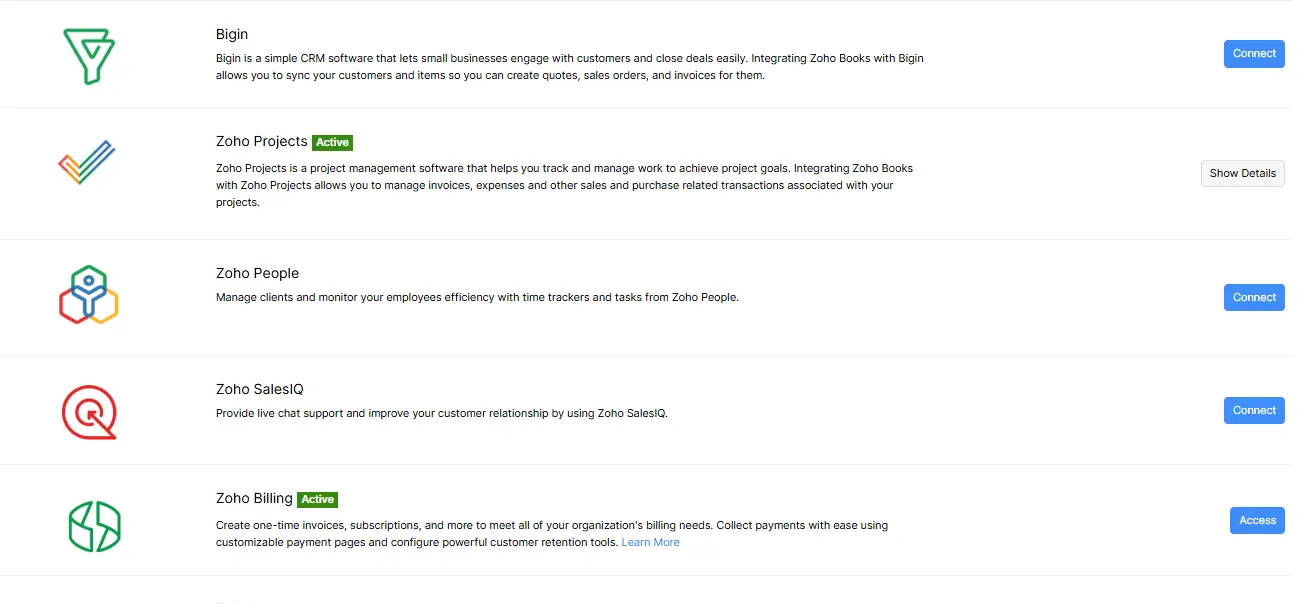Click the Zoho SalesIQ red logo
Viewport: 1308px width, 604px height.
click(89, 411)
